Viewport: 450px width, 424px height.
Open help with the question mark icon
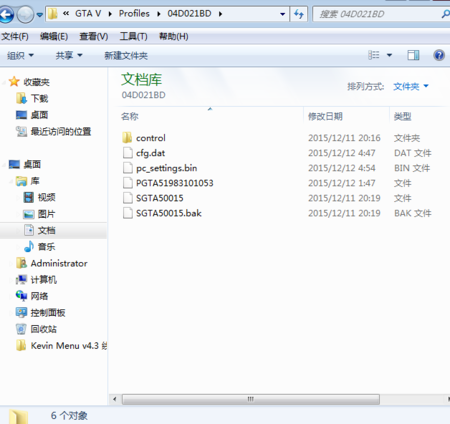click(439, 55)
